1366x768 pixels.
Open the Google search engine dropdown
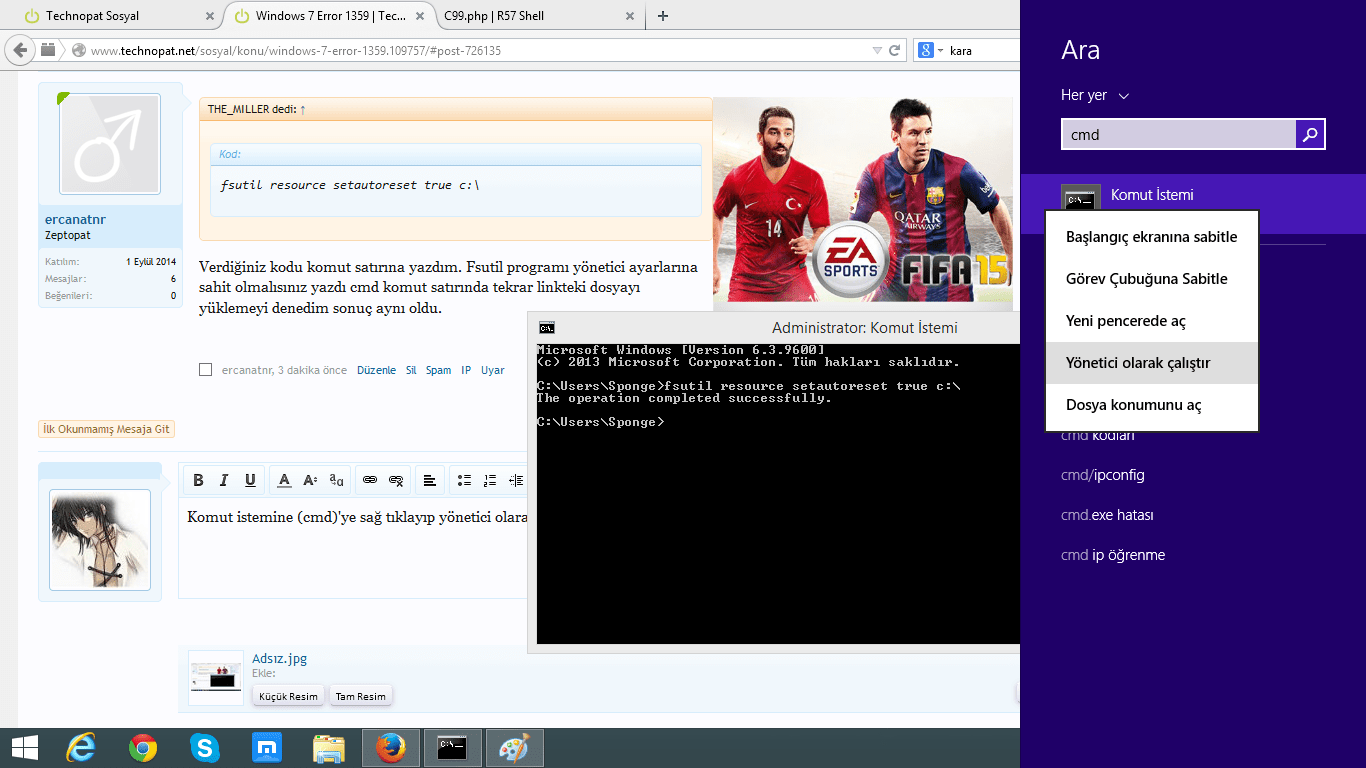point(930,50)
